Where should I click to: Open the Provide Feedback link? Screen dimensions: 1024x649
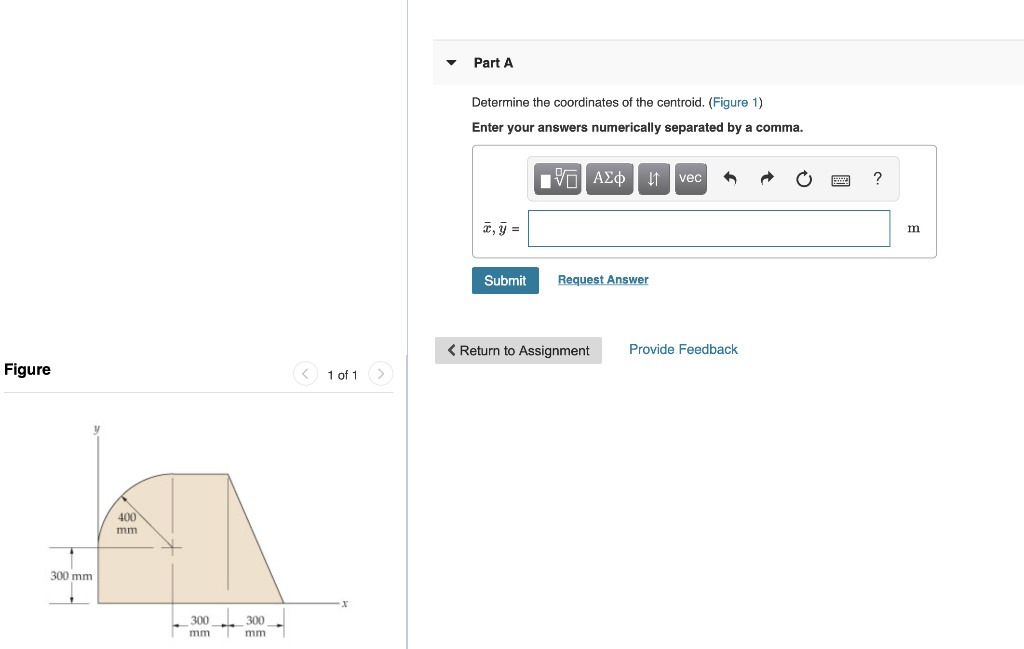click(683, 349)
